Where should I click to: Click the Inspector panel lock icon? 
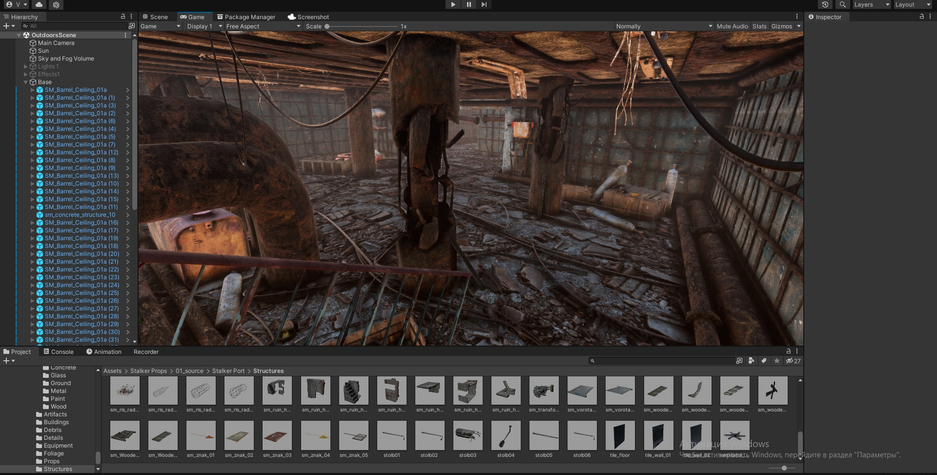coord(920,17)
